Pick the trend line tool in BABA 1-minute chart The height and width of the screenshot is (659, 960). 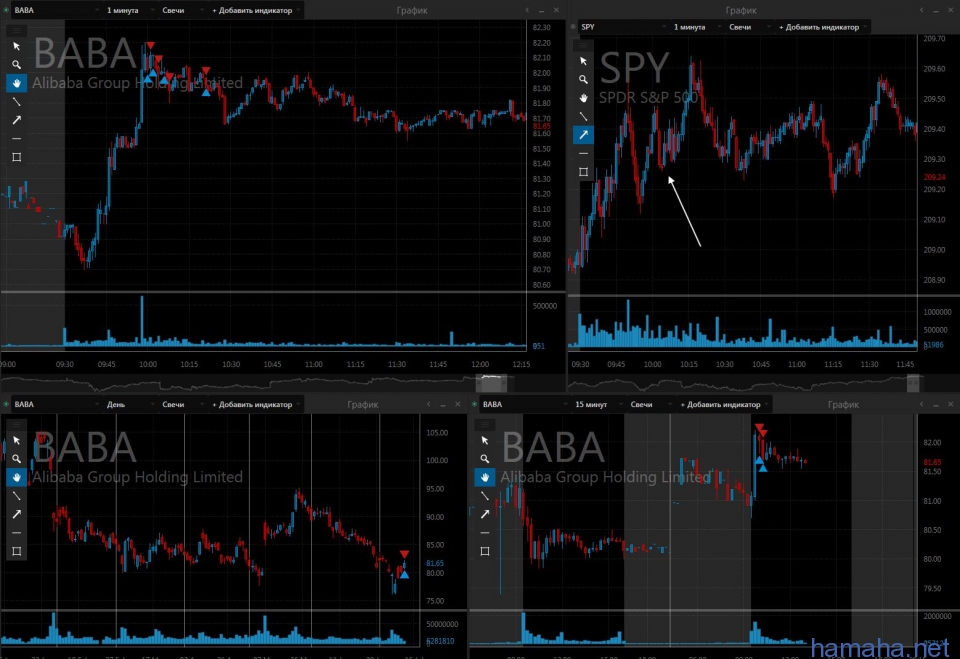(x=17, y=102)
